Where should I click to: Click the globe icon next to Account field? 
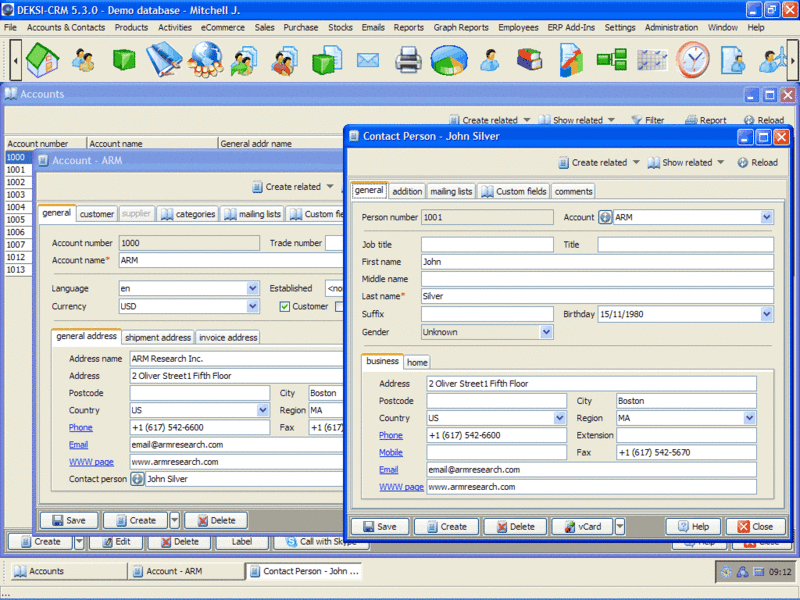[605, 217]
